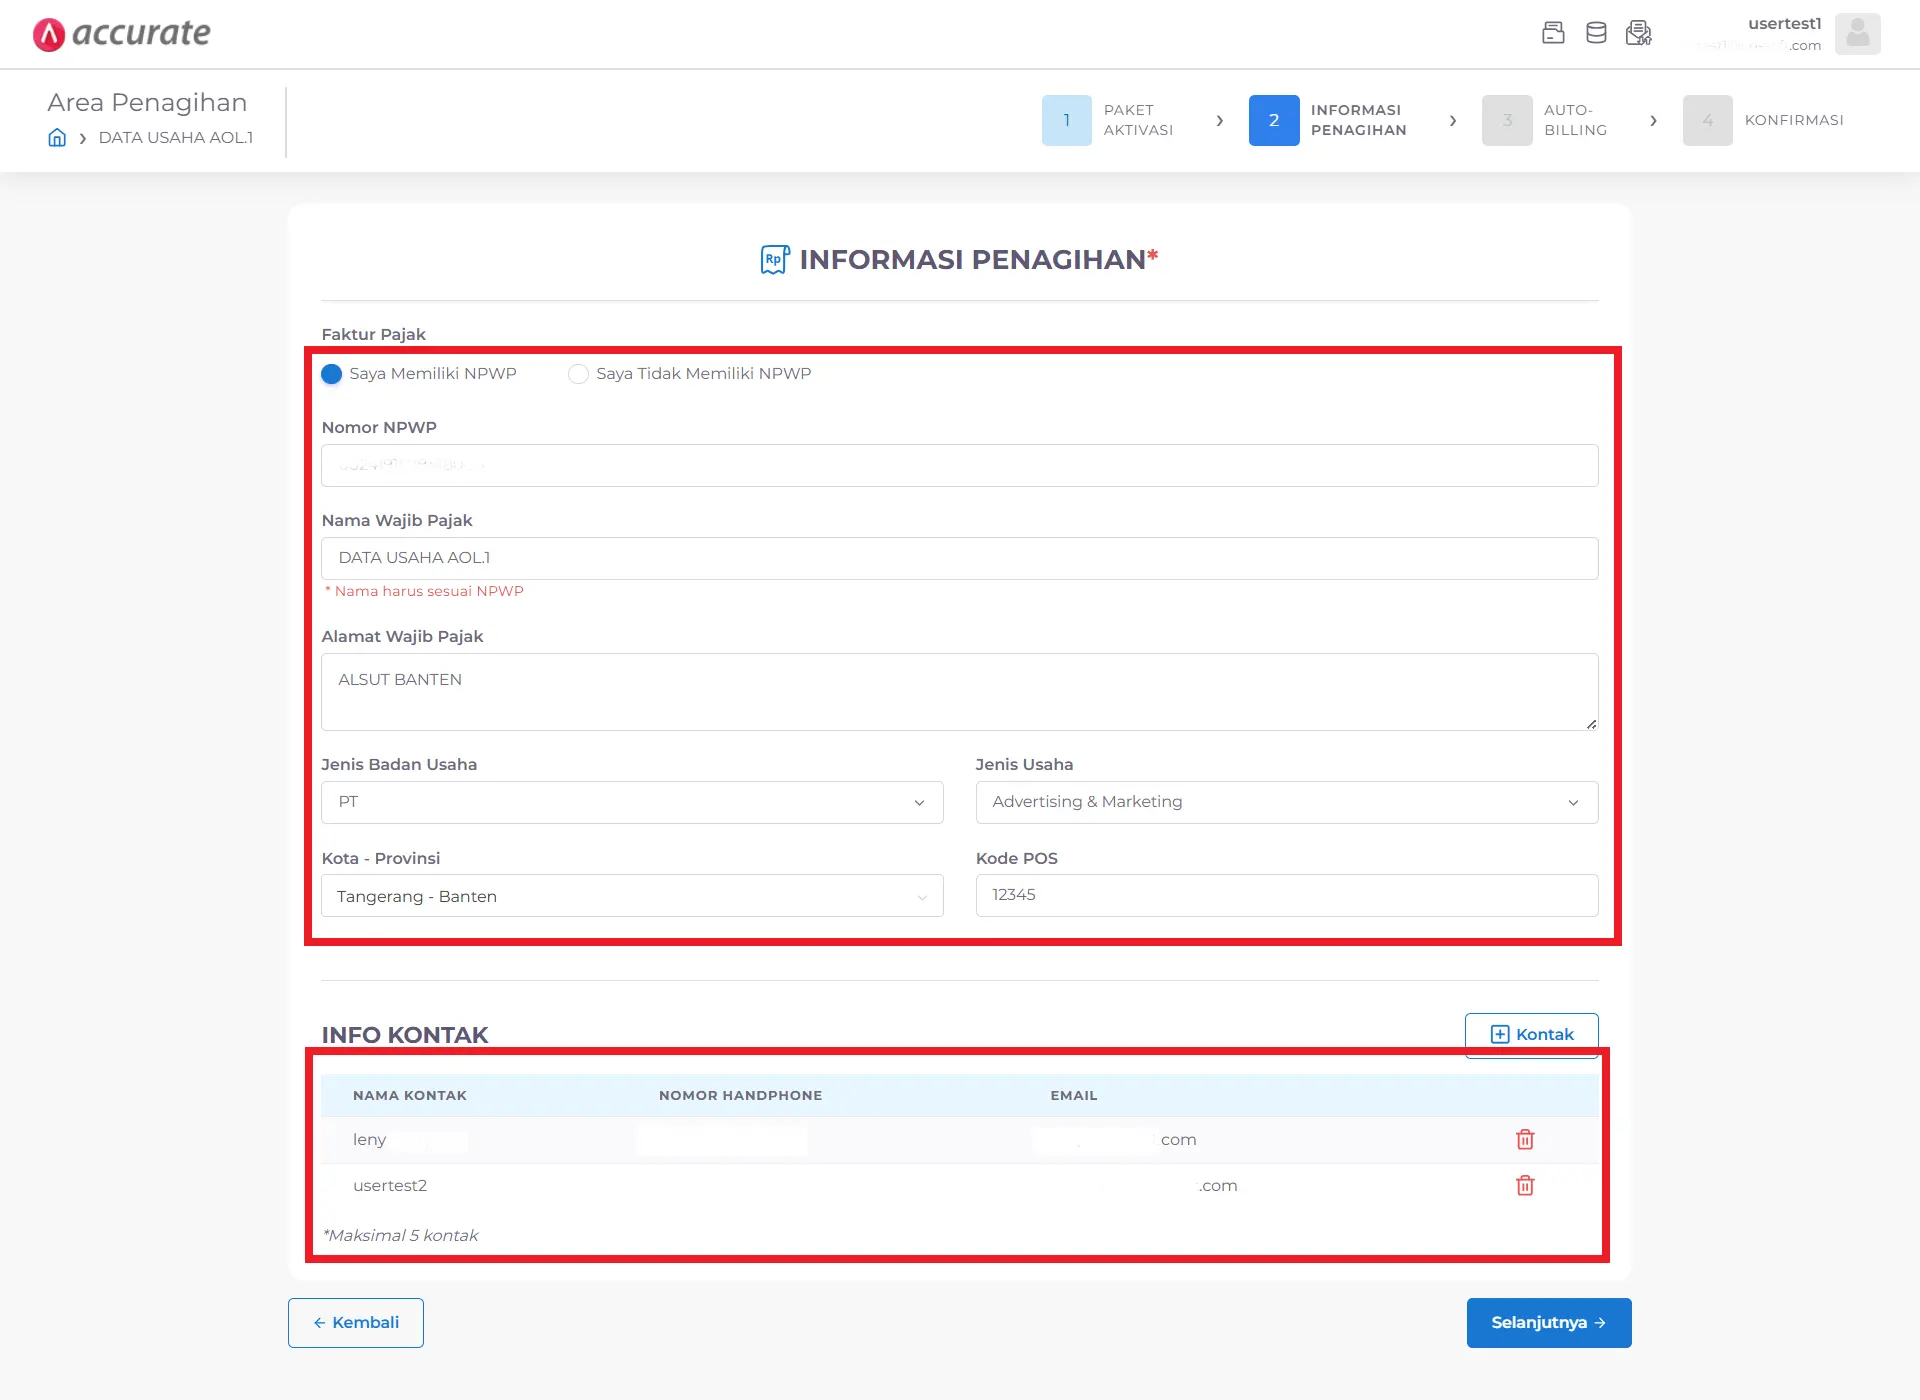Open the certificate mail icon in the header
1920x1400 pixels.
click(x=1639, y=33)
